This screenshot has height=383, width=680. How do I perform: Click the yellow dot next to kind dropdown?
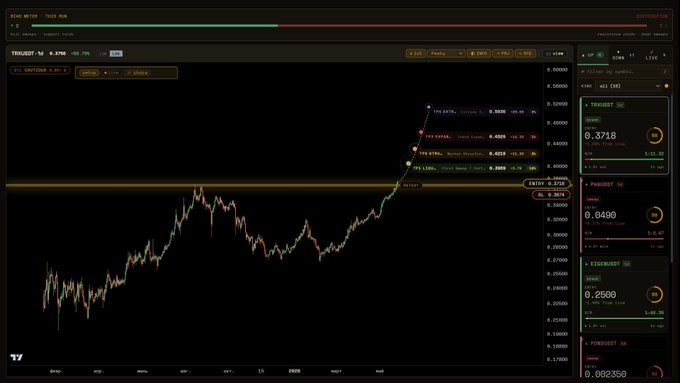point(667,86)
